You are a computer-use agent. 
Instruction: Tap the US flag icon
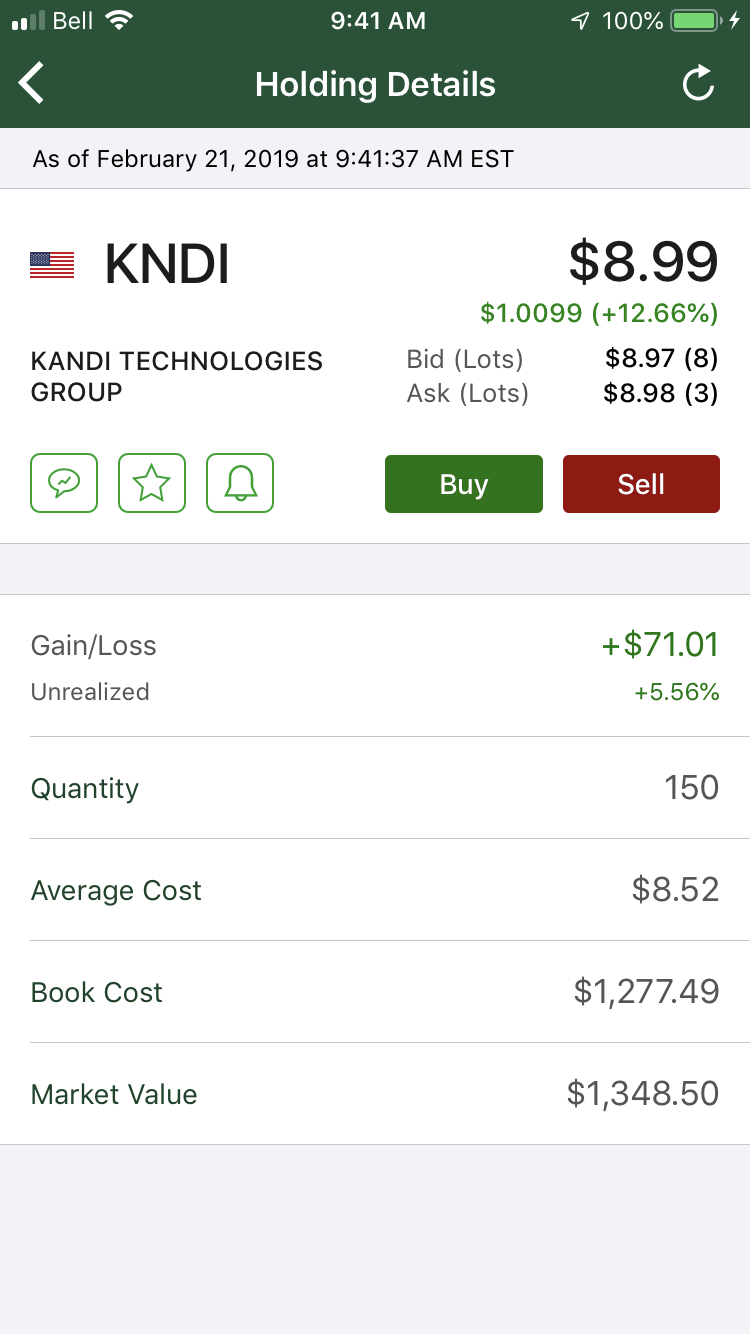coord(52,265)
